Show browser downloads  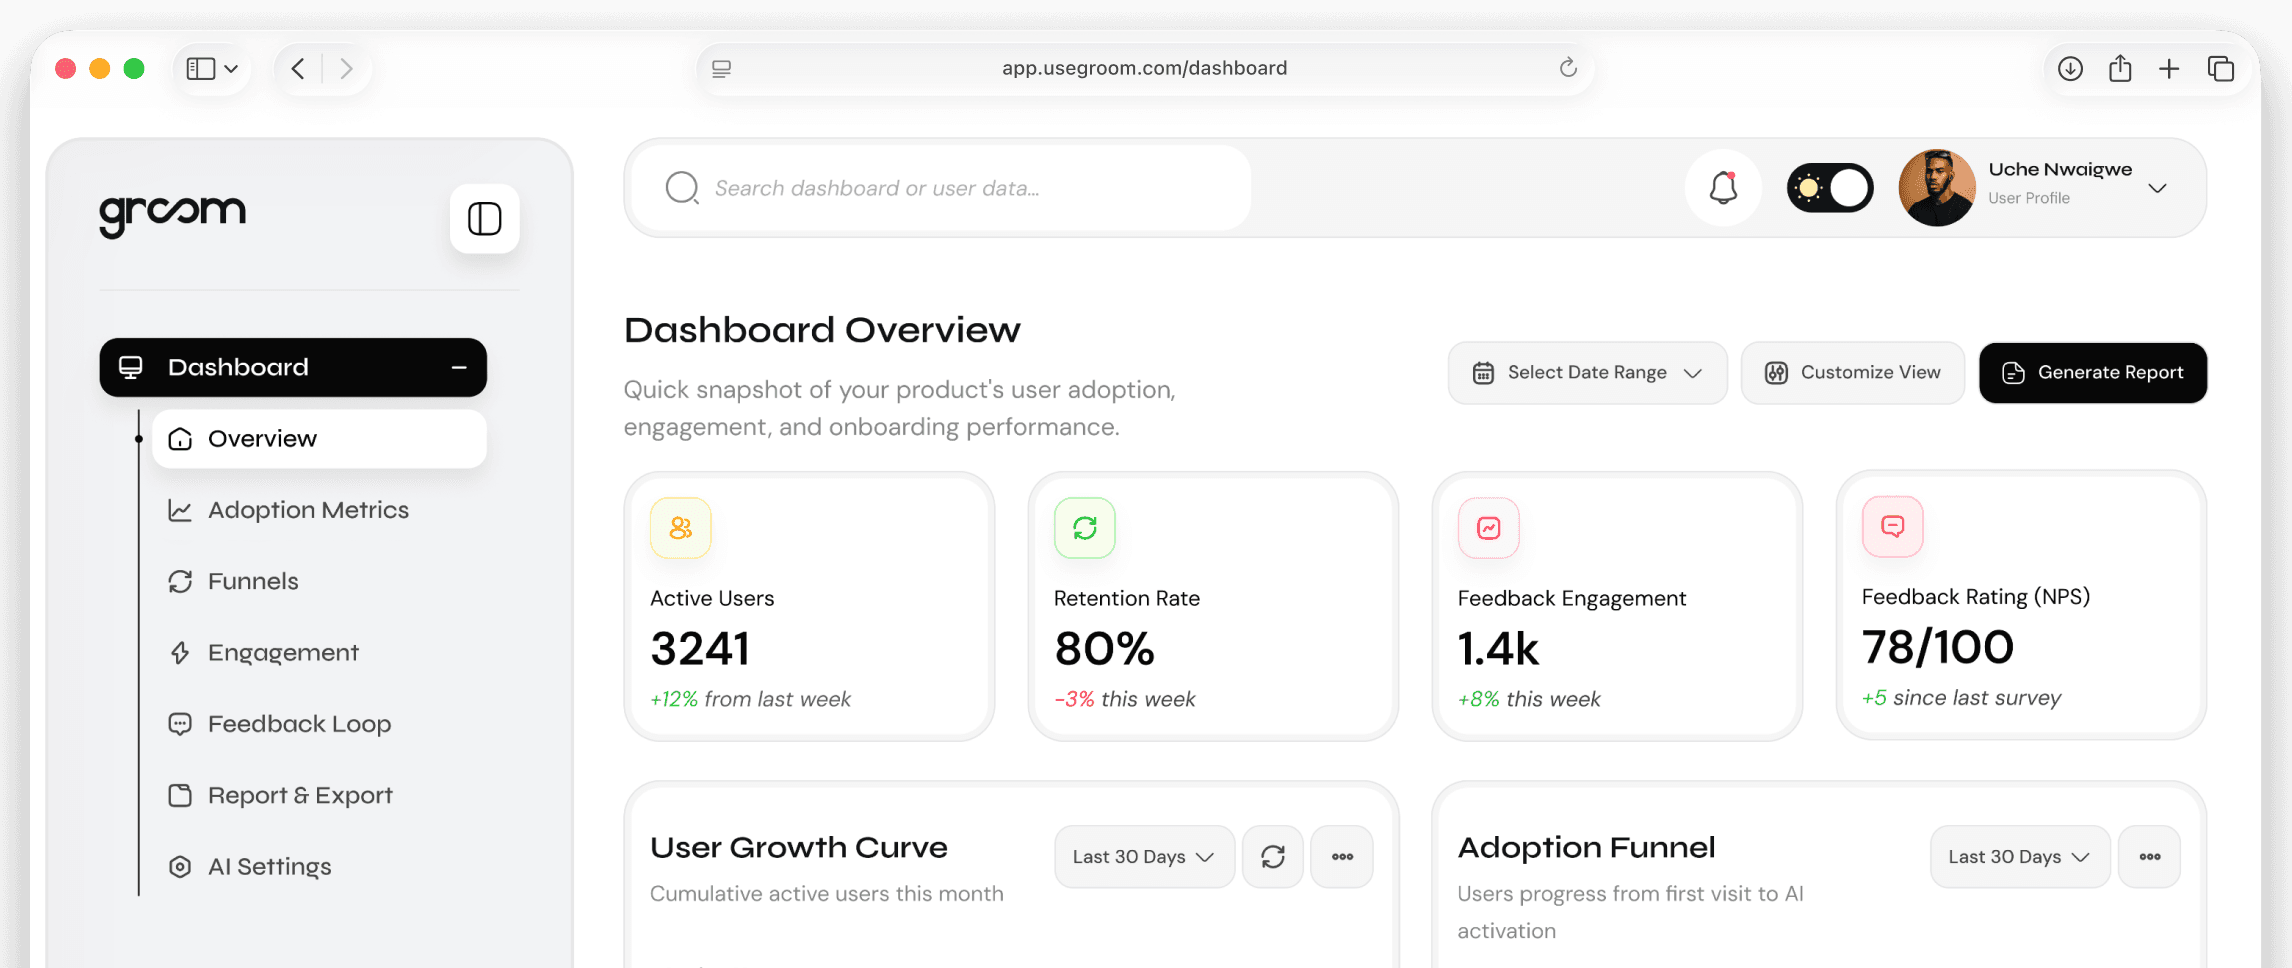pyautogui.click(x=2070, y=68)
